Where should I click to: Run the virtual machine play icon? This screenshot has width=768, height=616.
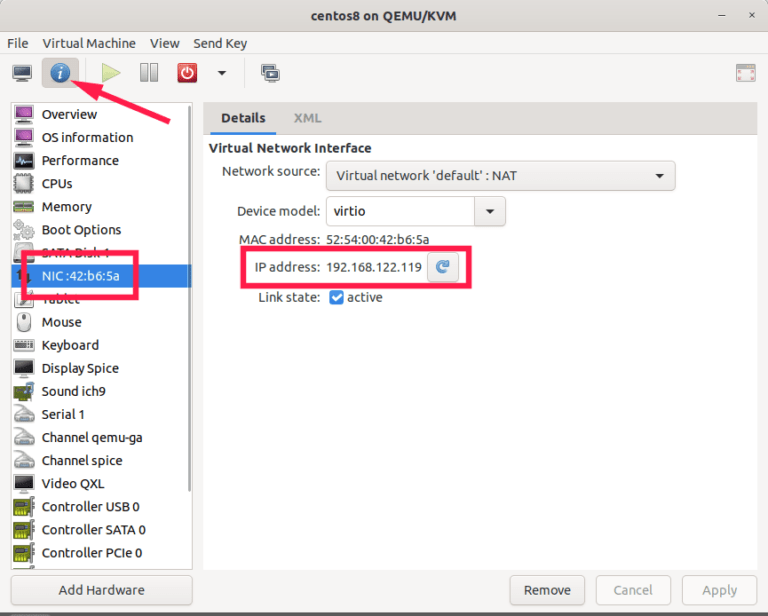pos(111,73)
